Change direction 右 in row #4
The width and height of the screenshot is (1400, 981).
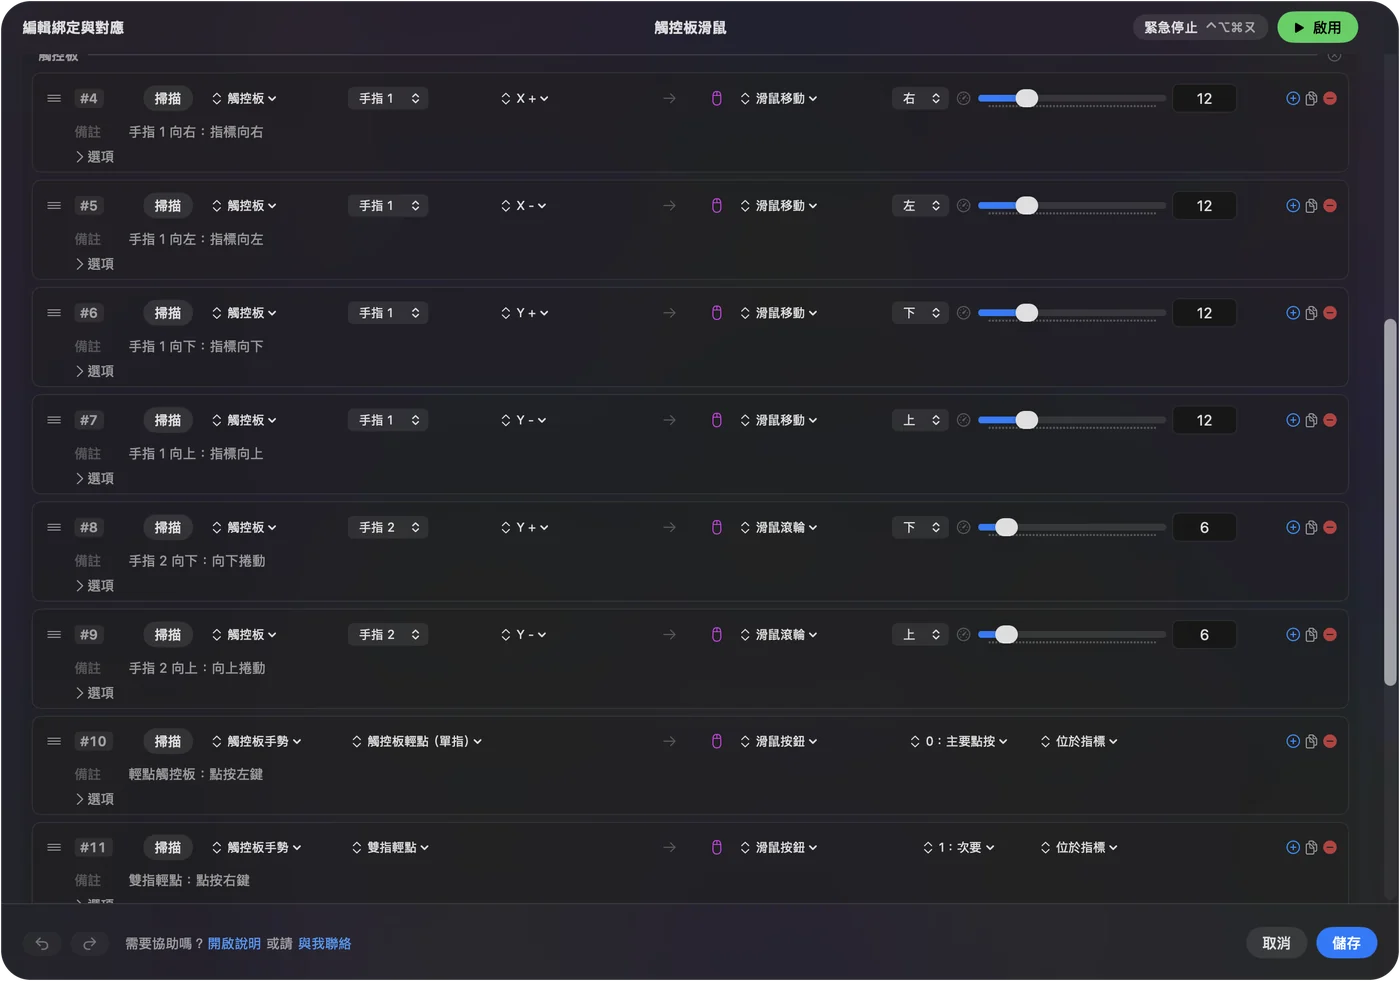(920, 99)
